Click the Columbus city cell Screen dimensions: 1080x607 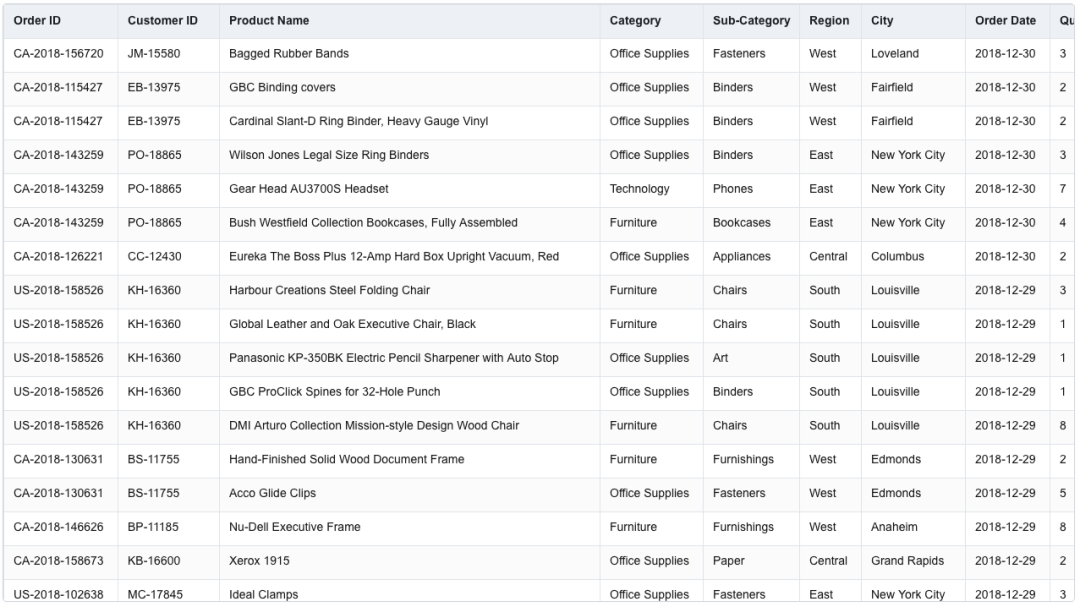897,257
